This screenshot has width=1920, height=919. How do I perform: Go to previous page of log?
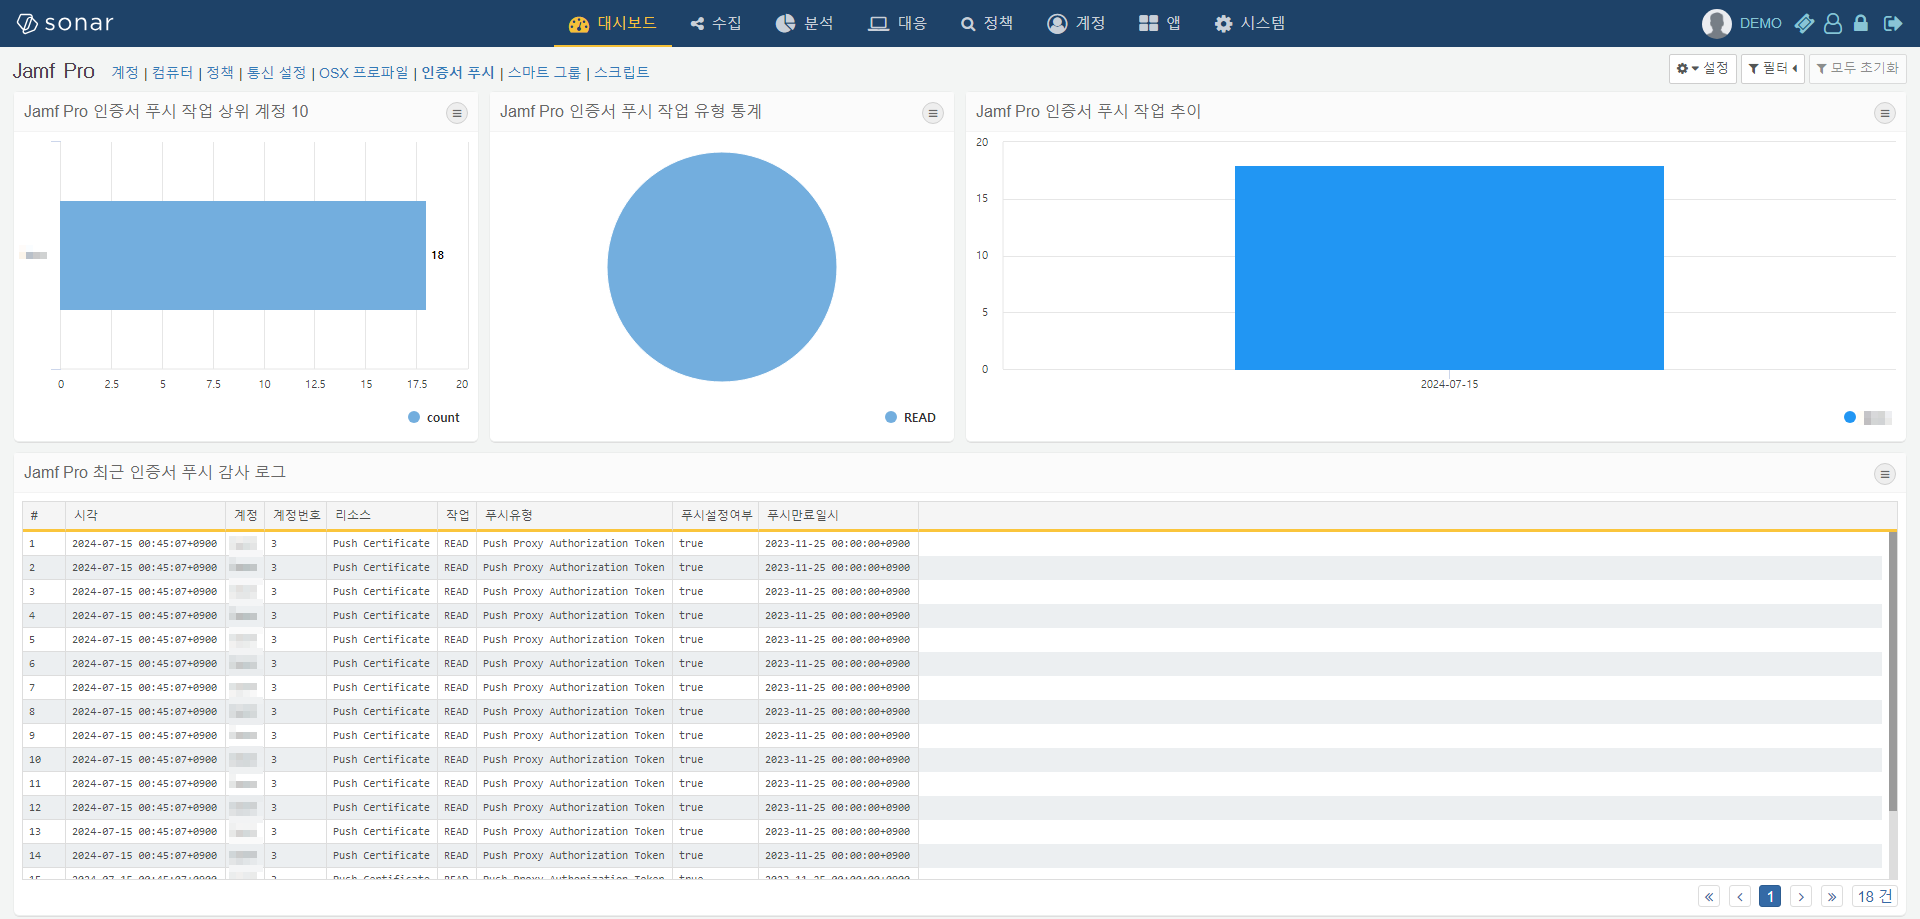[1740, 897]
